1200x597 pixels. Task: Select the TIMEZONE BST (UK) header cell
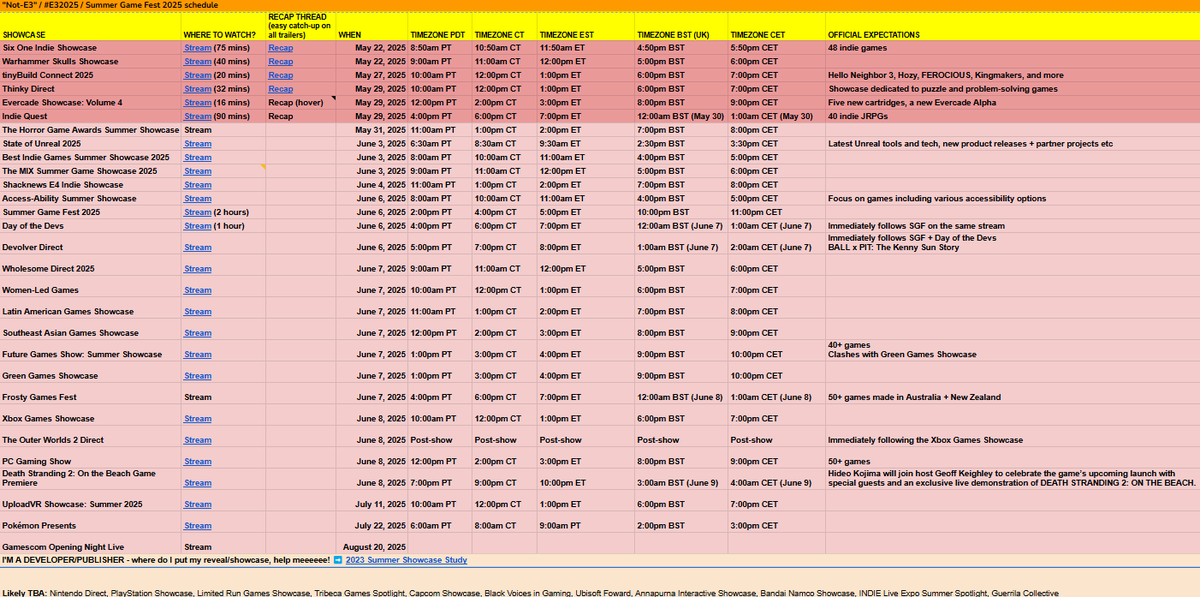click(680, 27)
